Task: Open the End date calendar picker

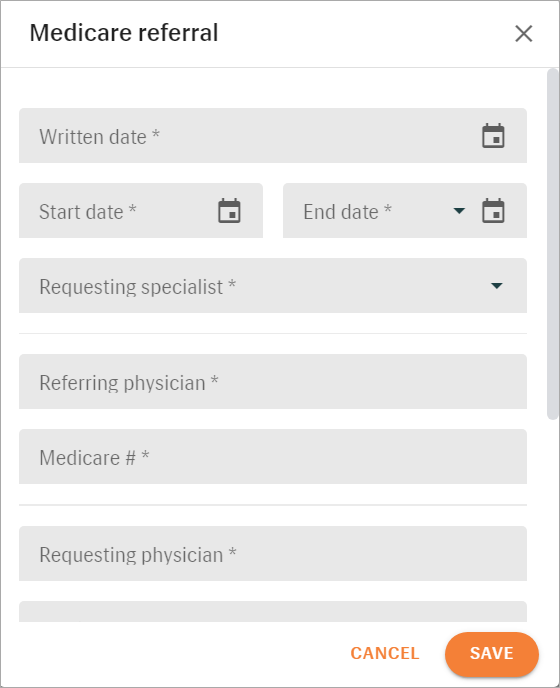Action: click(493, 211)
